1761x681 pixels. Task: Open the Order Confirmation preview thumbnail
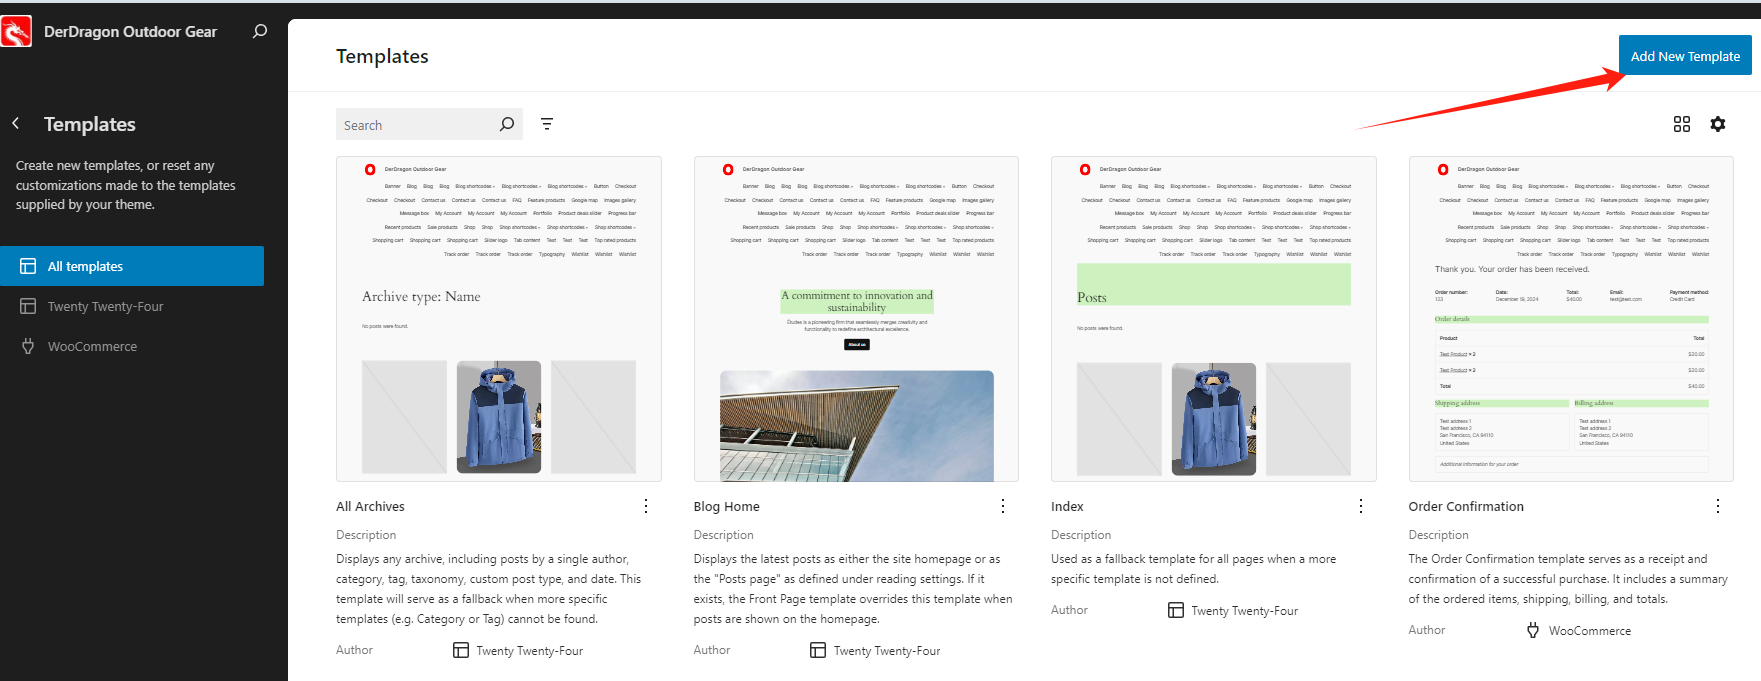(1571, 319)
